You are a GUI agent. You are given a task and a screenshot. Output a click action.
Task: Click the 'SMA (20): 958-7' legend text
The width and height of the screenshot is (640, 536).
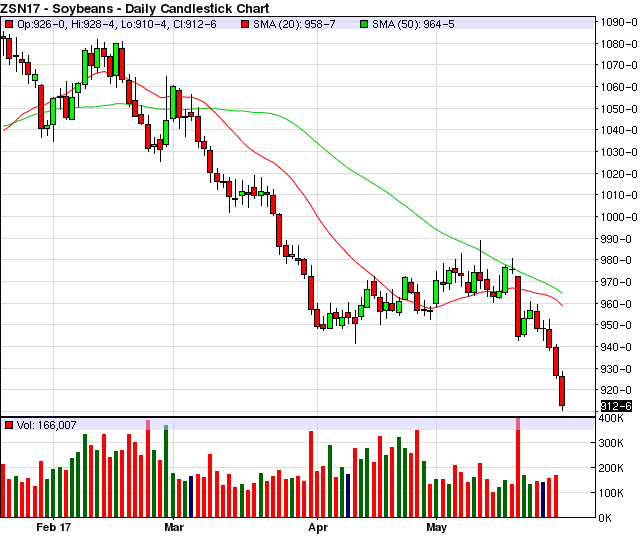(294, 24)
